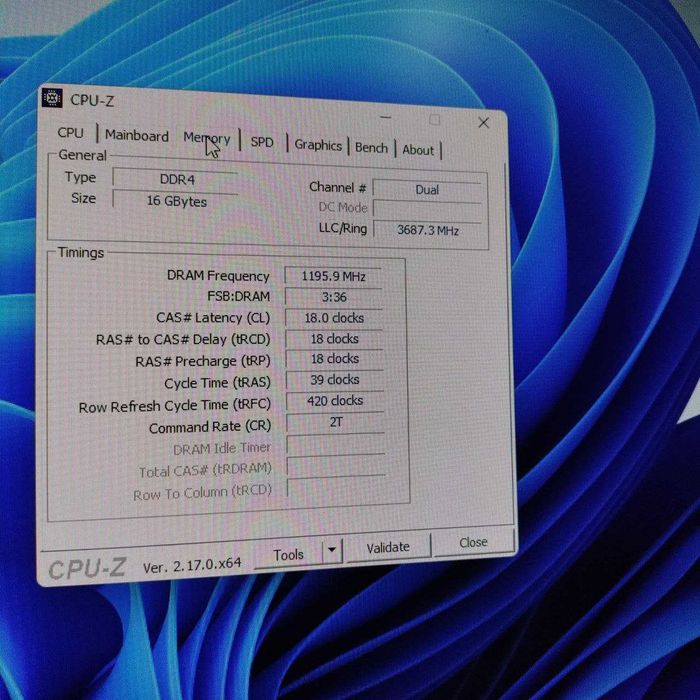Click the Channel # label
The width and height of the screenshot is (700, 700).
338,187
